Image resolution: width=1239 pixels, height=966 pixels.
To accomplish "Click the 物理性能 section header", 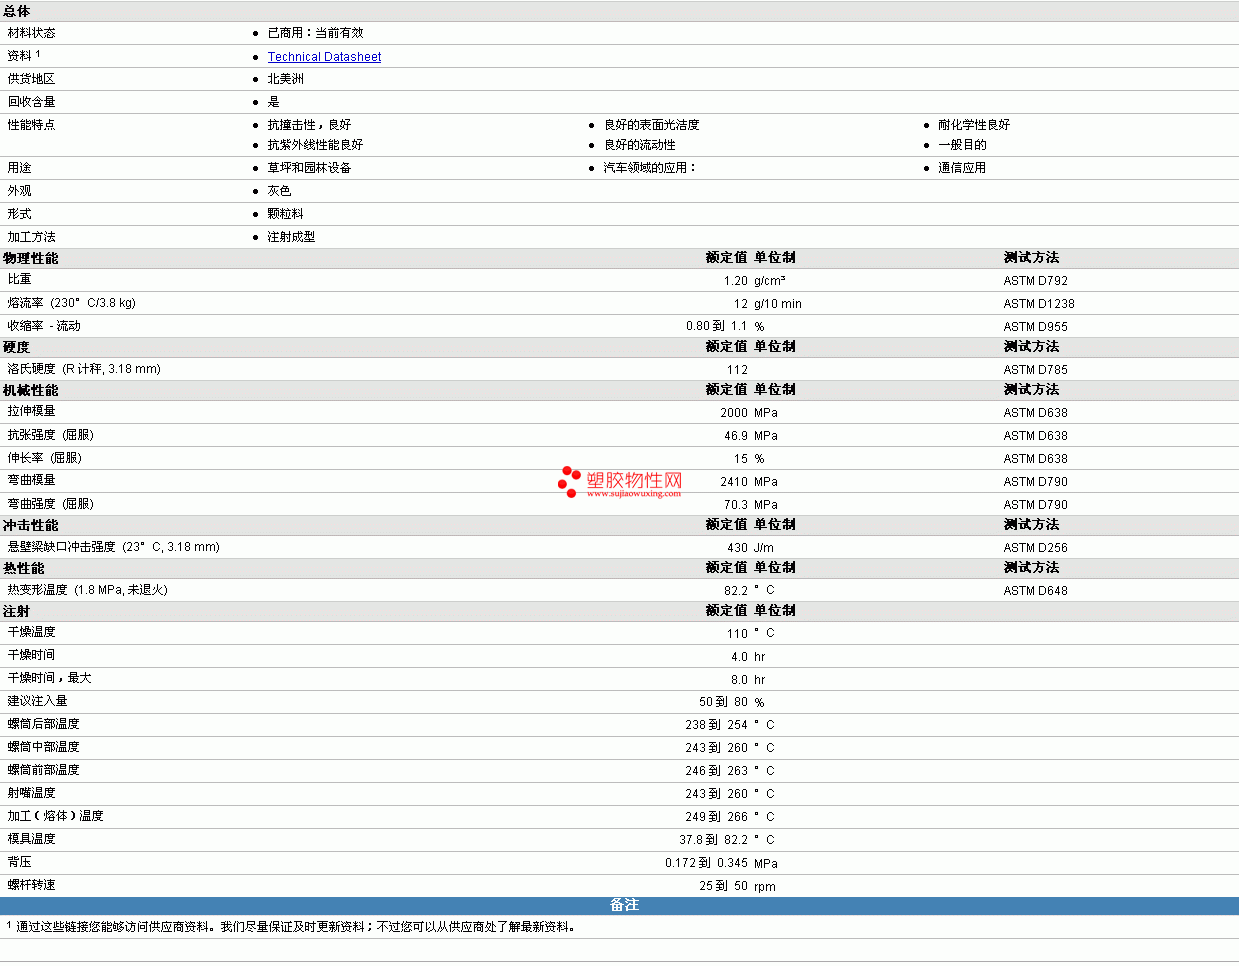I will pyautogui.click(x=31, y=258).
